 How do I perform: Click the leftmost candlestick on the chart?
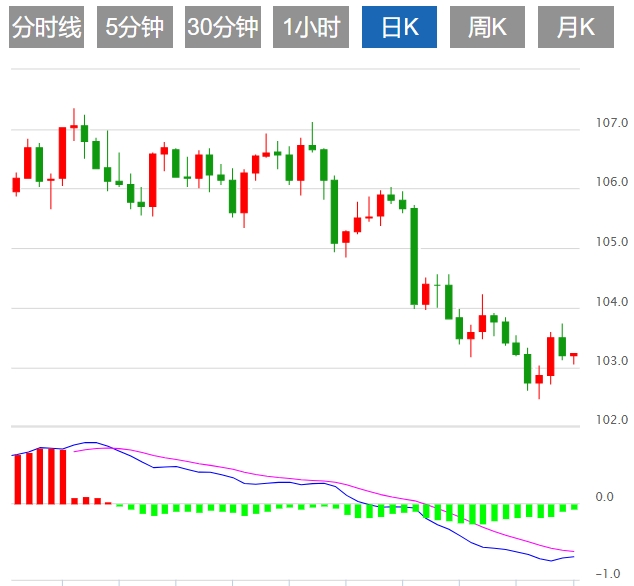pyautogui.click(x=16, y=184)
